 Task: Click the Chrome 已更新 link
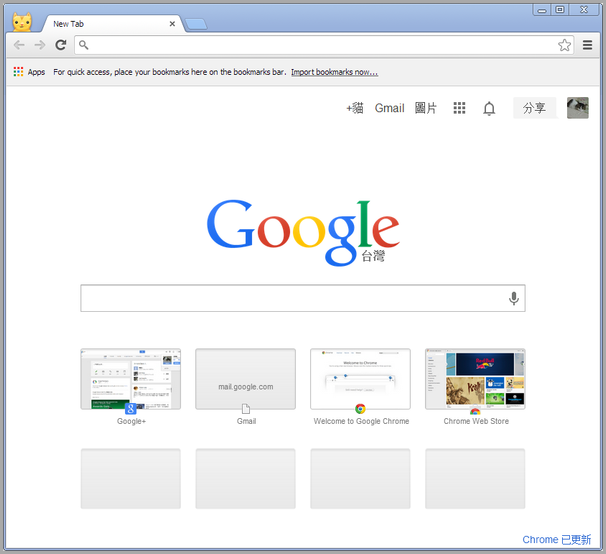[557, 539]
